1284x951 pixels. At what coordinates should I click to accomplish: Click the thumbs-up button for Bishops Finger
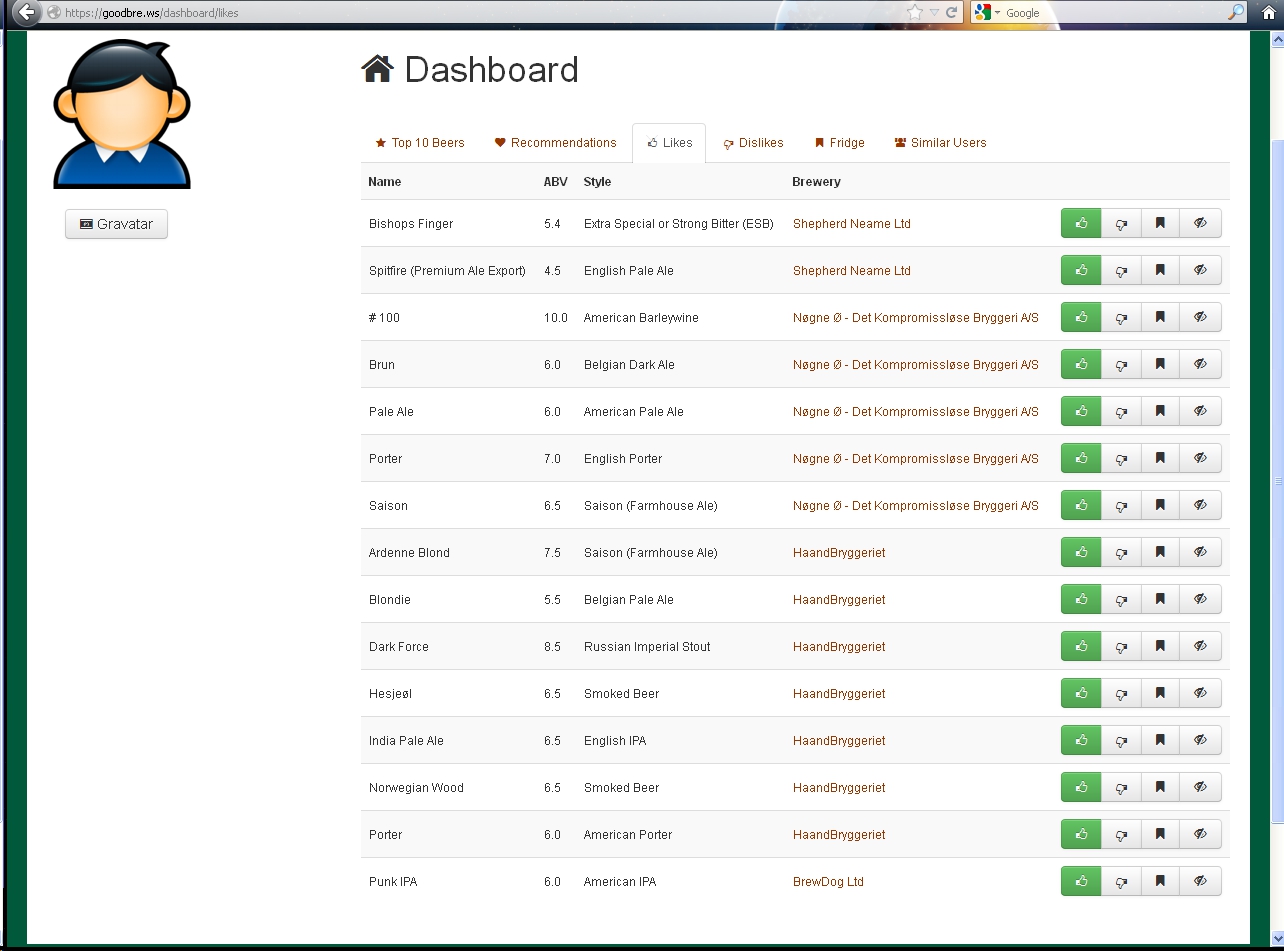click(1081, 224)
